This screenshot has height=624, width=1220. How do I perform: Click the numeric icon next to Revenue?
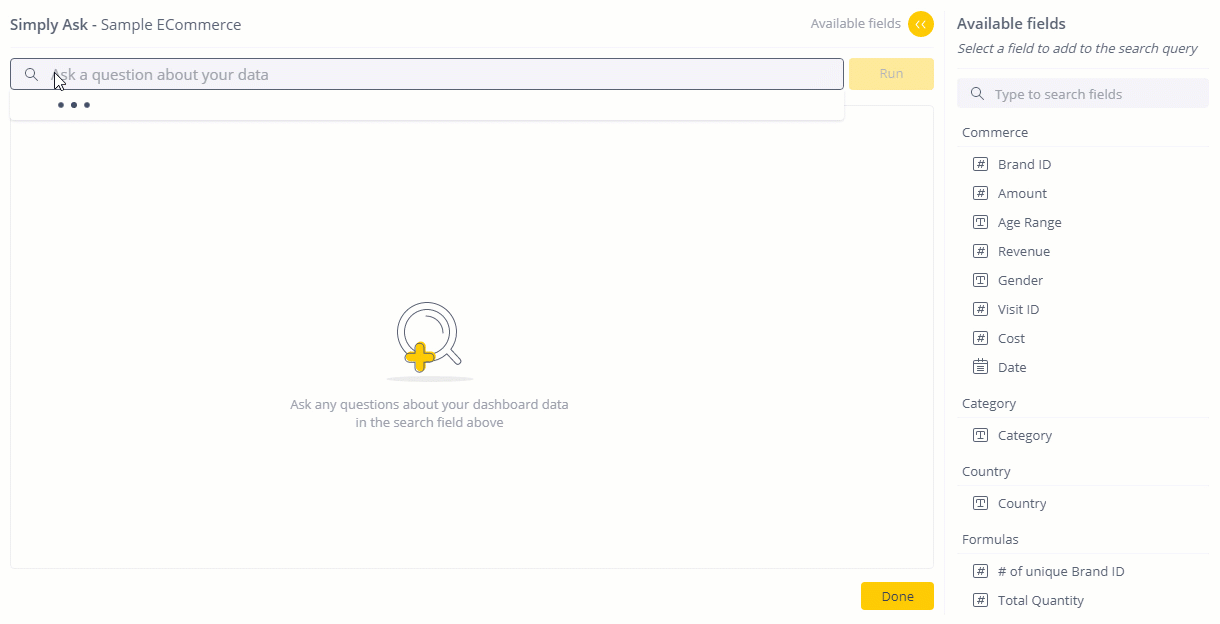pyautogui.click(x=980, y=250)
